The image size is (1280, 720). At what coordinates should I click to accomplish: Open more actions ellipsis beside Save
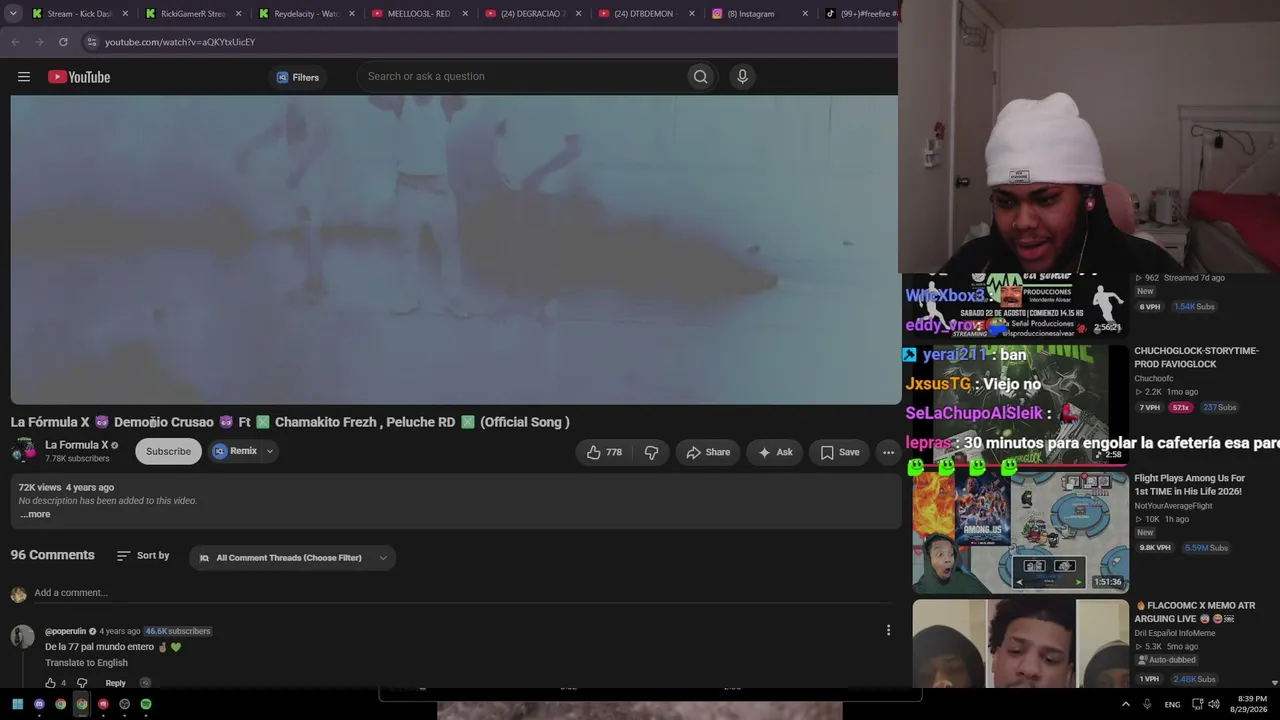[888, 452]
